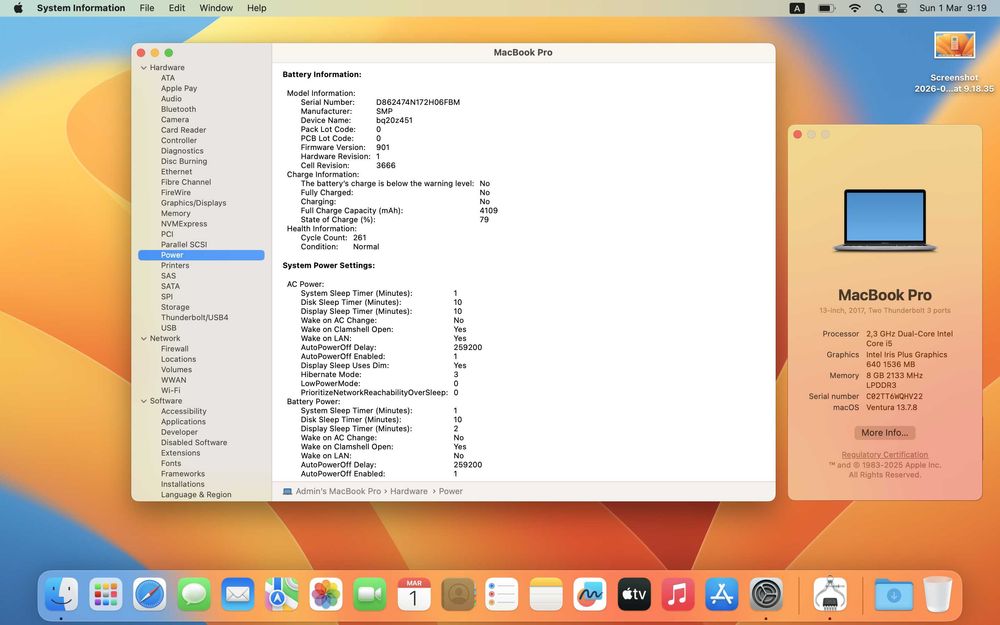The height and width of the screenshot is (625, 1000).
Task: Select Bluetooth in the sidebar
Action: [x=179, y=109]
